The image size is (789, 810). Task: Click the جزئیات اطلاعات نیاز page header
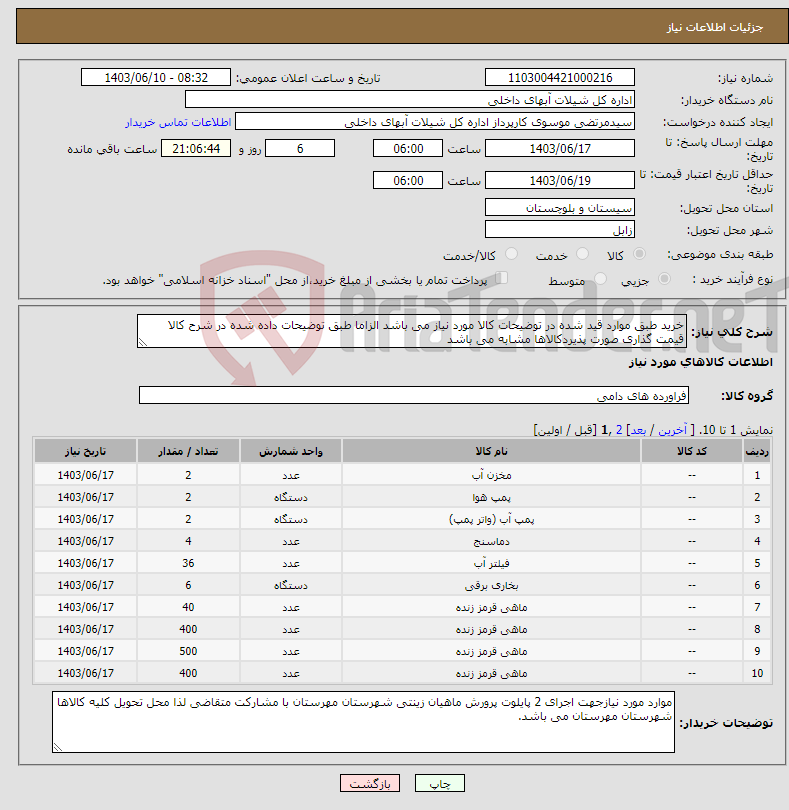pyautogui.click(x=715, y=27)
